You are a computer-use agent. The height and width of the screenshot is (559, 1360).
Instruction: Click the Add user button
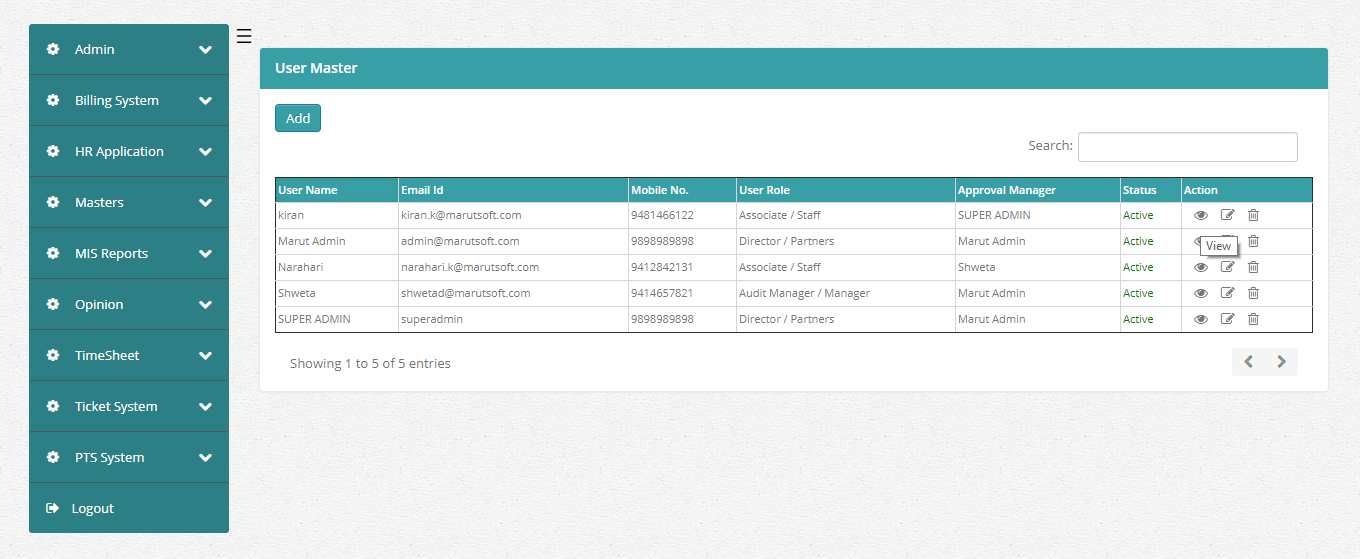click(298, 118)
